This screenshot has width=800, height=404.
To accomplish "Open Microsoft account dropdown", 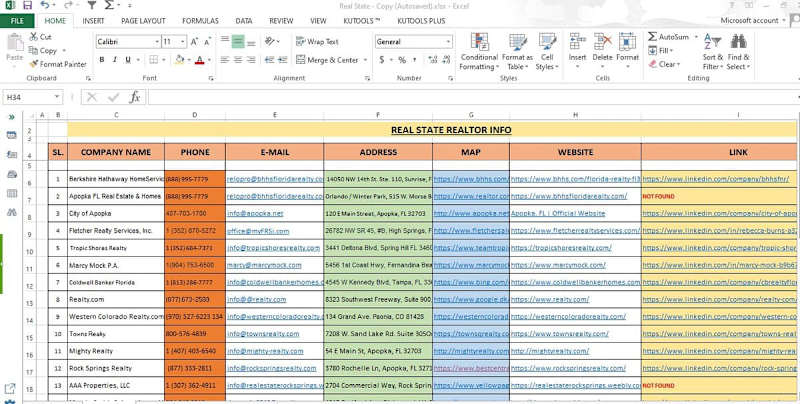I will (754, 20).
